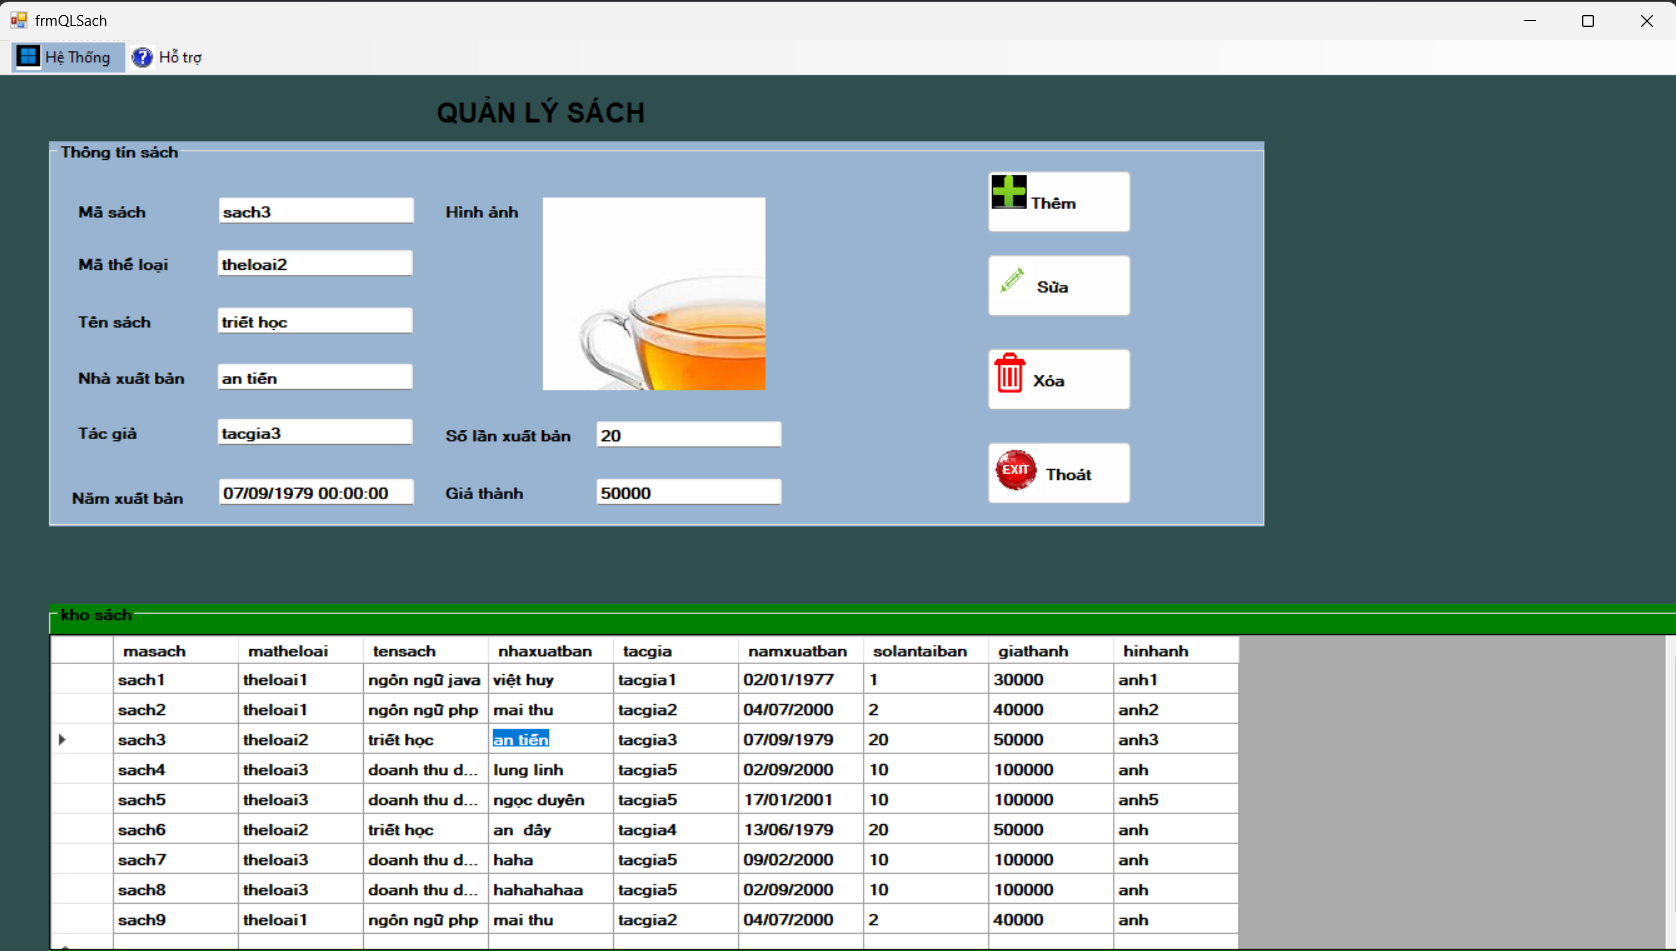Focus the Nhà xuất bản input field
This screenshot has width=1676, height=951.
[315, 377]
